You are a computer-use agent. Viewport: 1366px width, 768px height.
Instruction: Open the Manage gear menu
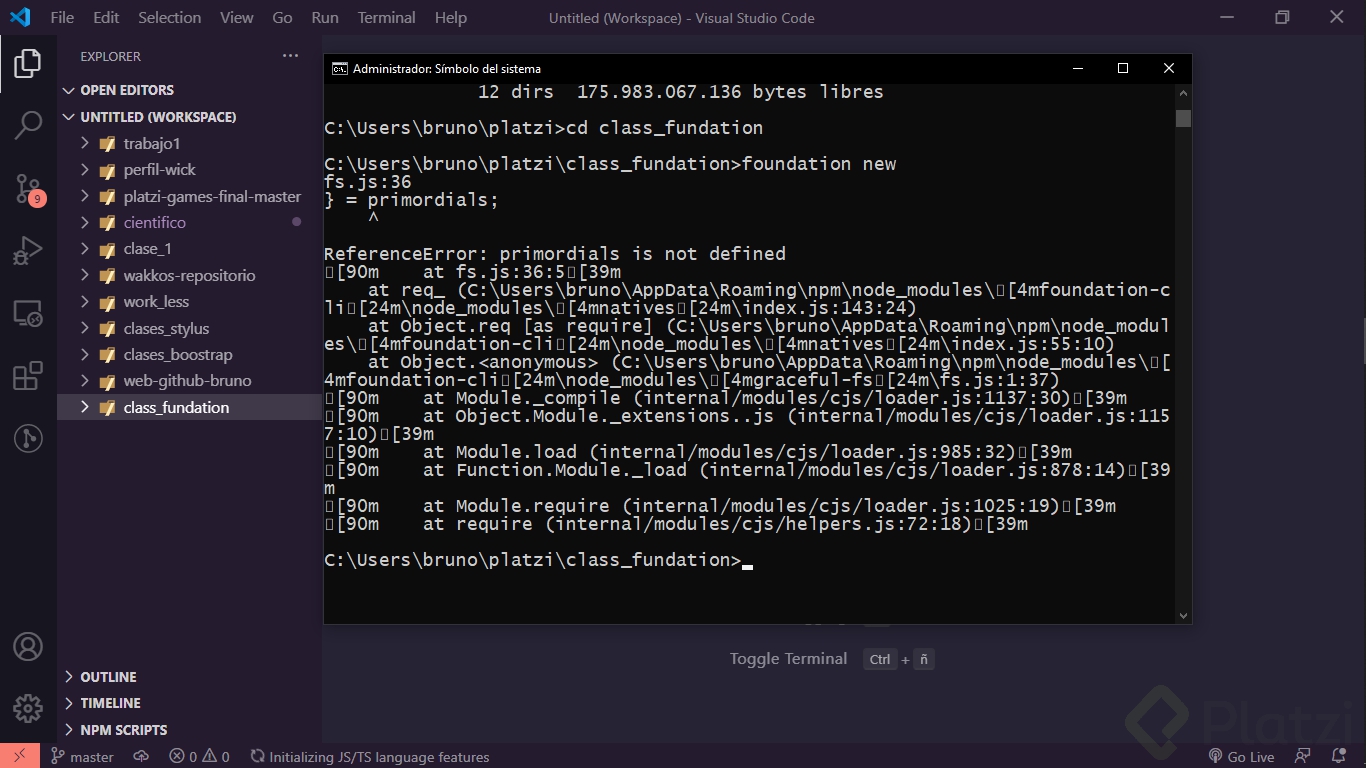tap(28, 709)
